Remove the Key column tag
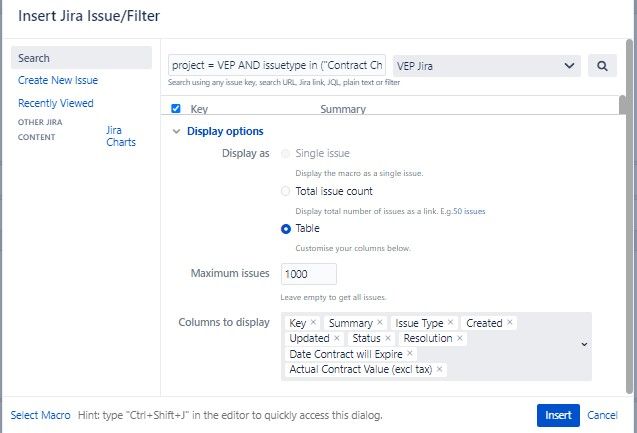 (313, 322)
